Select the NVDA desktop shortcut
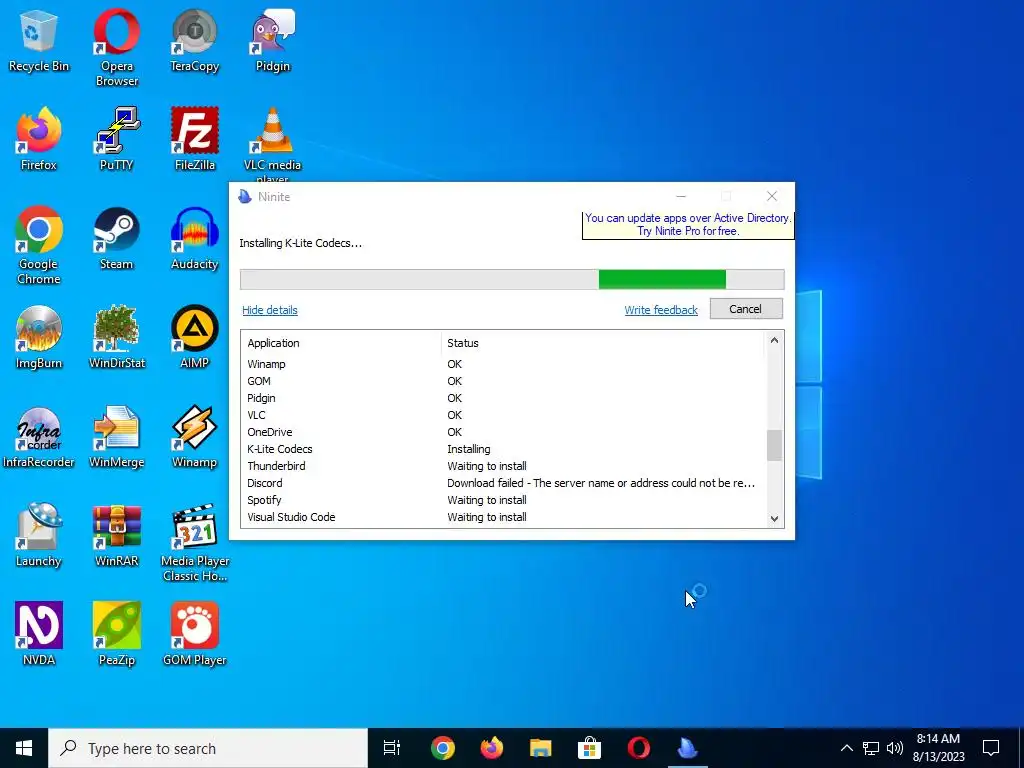Image resolution: width=1024 pixels, height=768 pixels. coord(39,634)
